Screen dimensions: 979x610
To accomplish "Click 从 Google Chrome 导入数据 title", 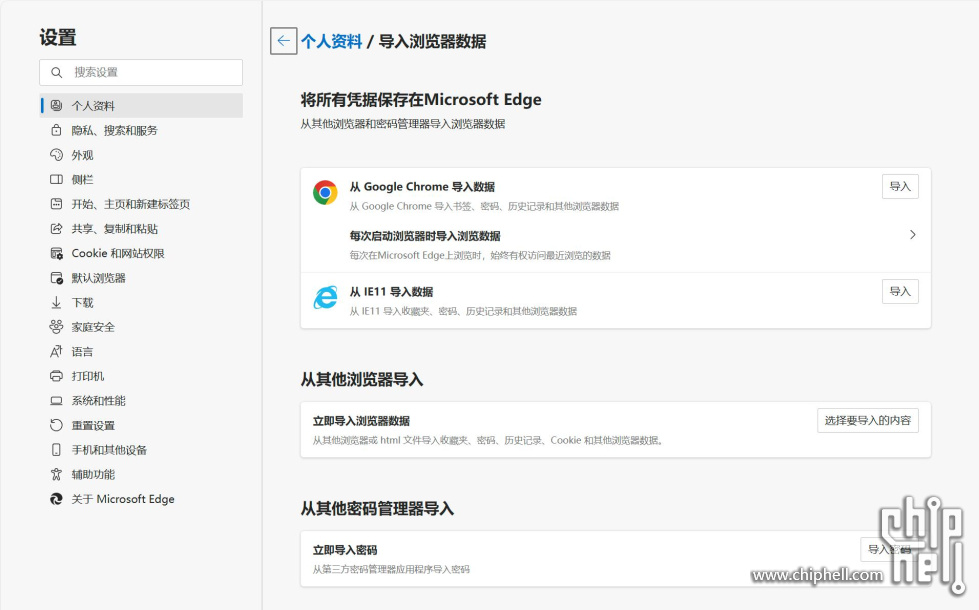I will coord(422,187).
